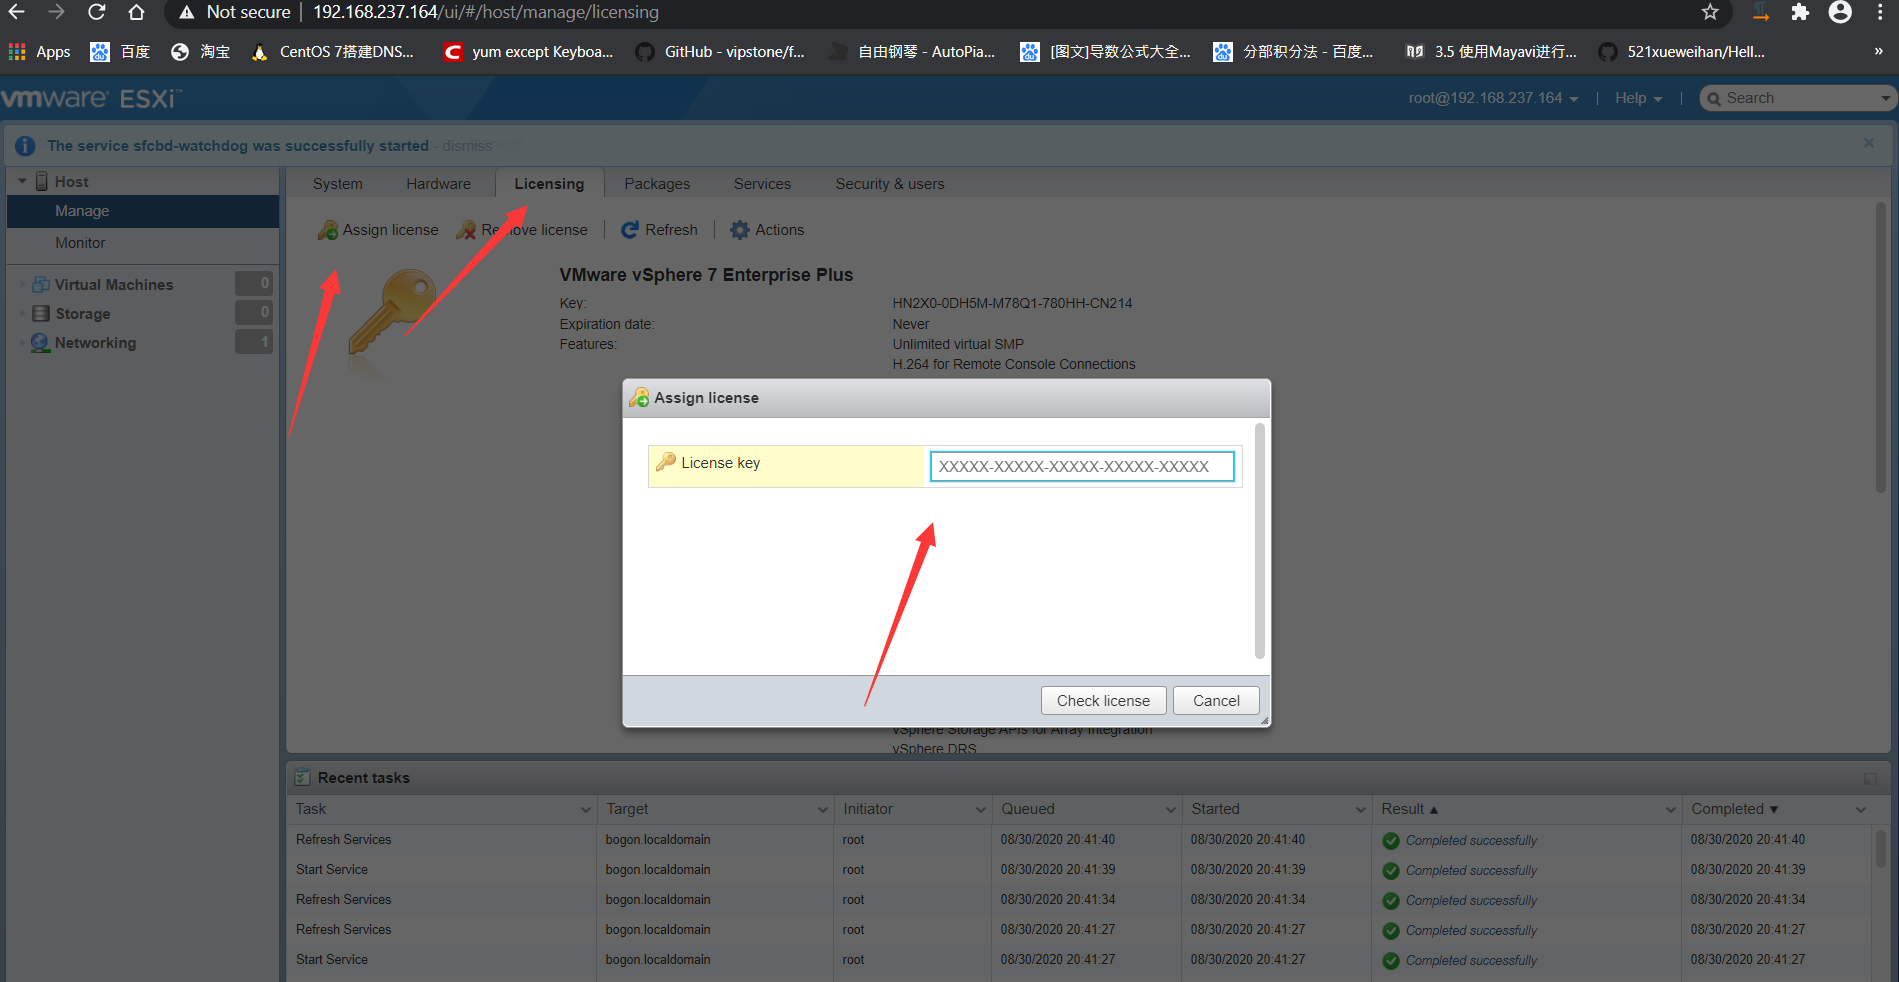Click the Refresh toolbar button
This screenshot has height=982, width=1899.
pos(659,230)
